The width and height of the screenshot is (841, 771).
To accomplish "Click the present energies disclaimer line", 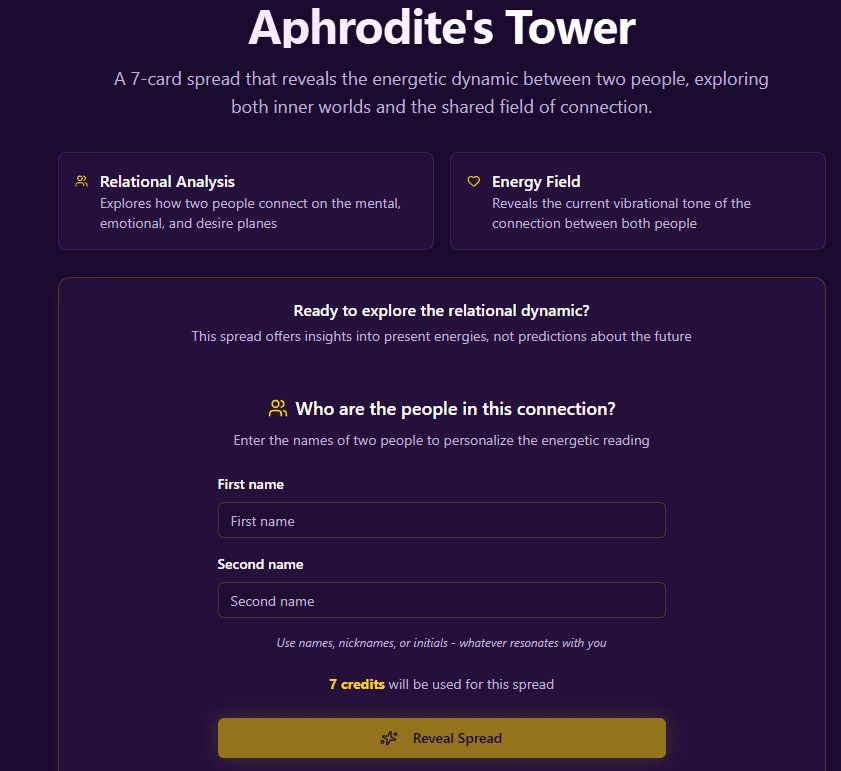I will click(441, 337).
